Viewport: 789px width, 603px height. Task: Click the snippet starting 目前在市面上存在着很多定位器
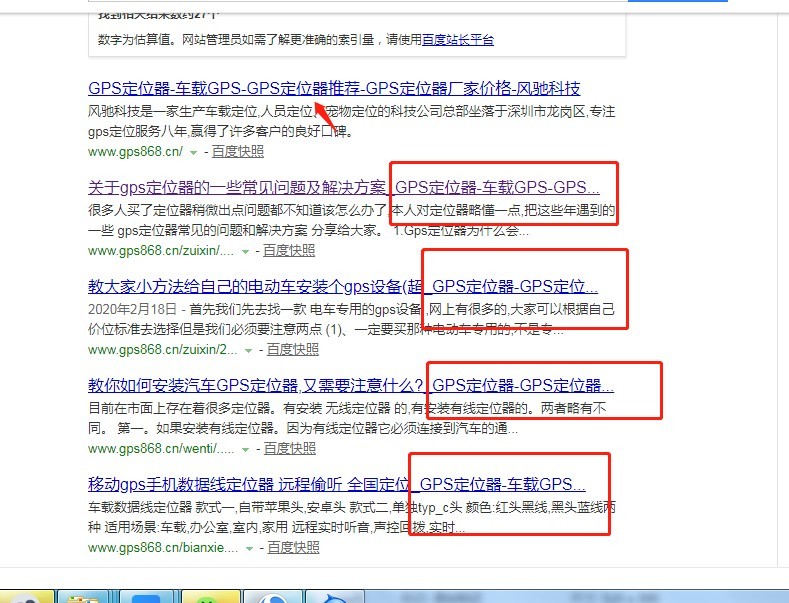point(347,418)
